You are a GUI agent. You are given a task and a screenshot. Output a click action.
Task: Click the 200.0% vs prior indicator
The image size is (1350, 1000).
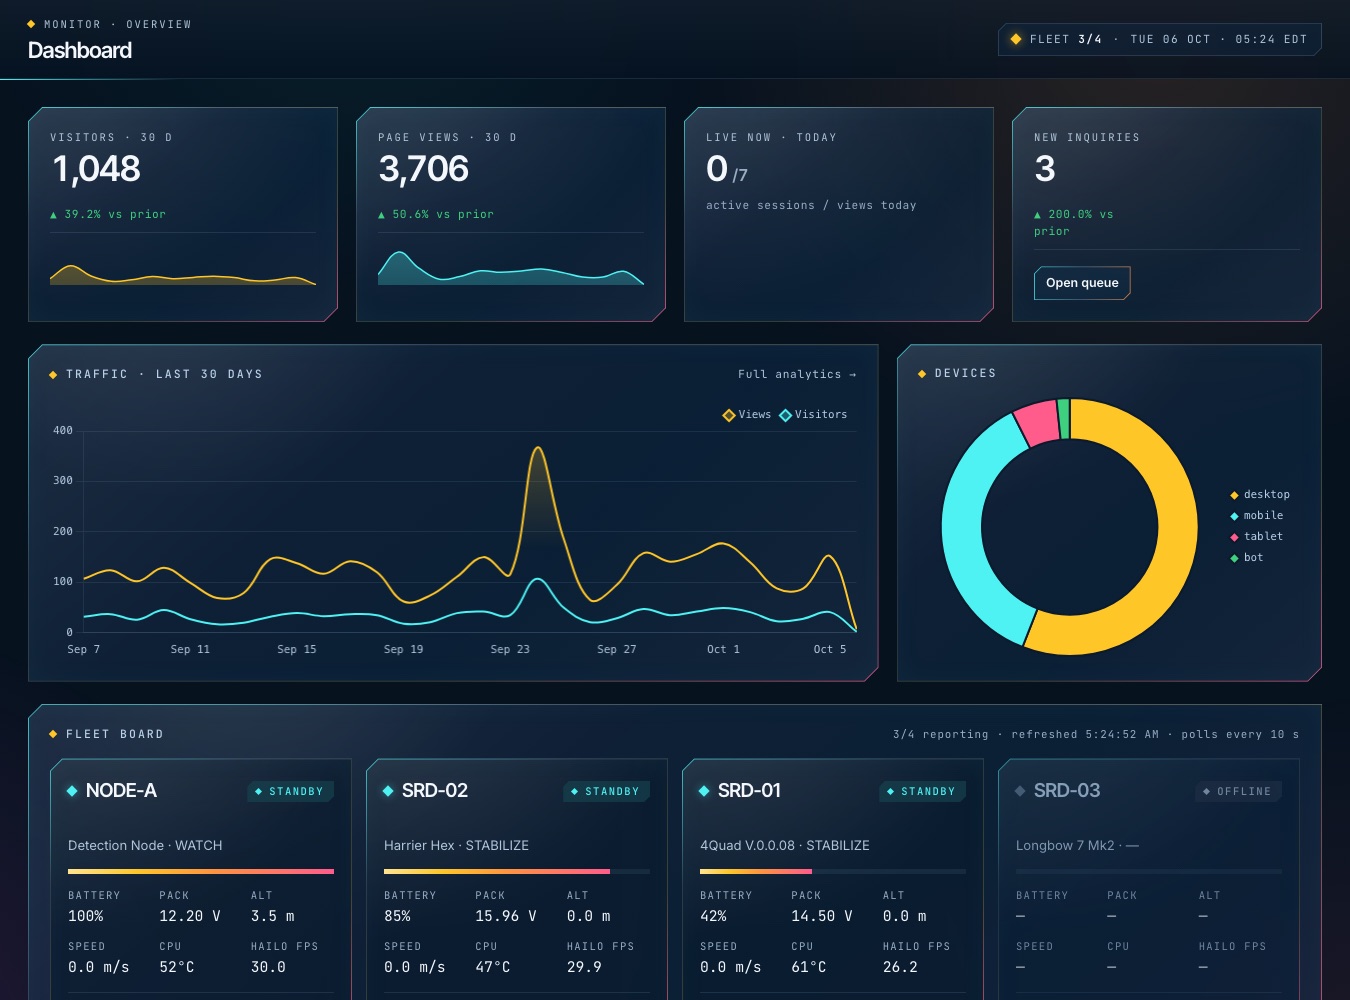coord(1074,222)
